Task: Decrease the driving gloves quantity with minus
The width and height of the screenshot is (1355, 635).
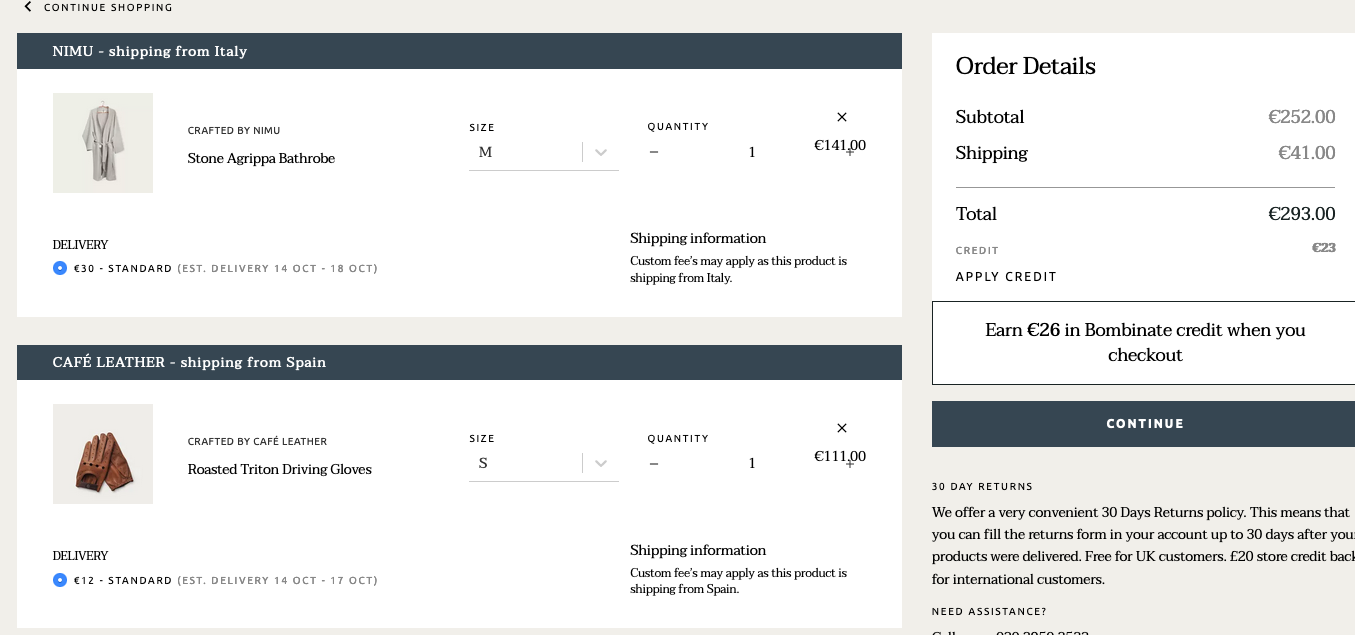Action: pyautogui.click(x=654, y=463)
